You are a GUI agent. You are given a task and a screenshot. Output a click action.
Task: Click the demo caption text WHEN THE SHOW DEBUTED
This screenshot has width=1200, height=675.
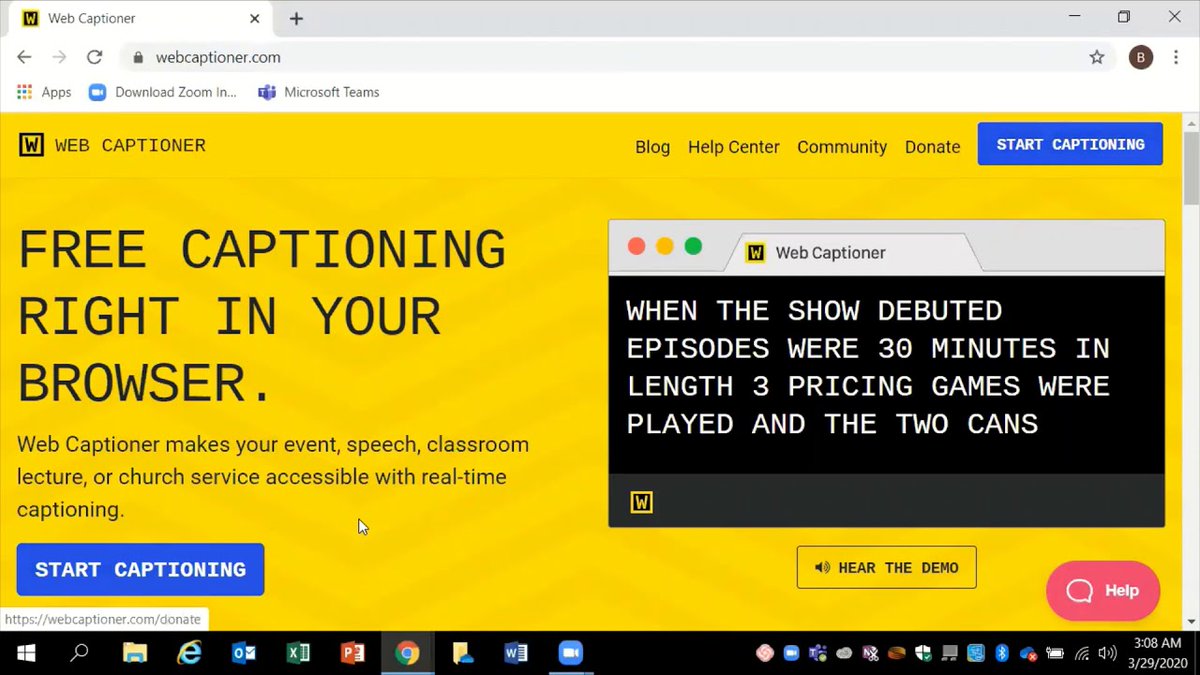(814, 311)
